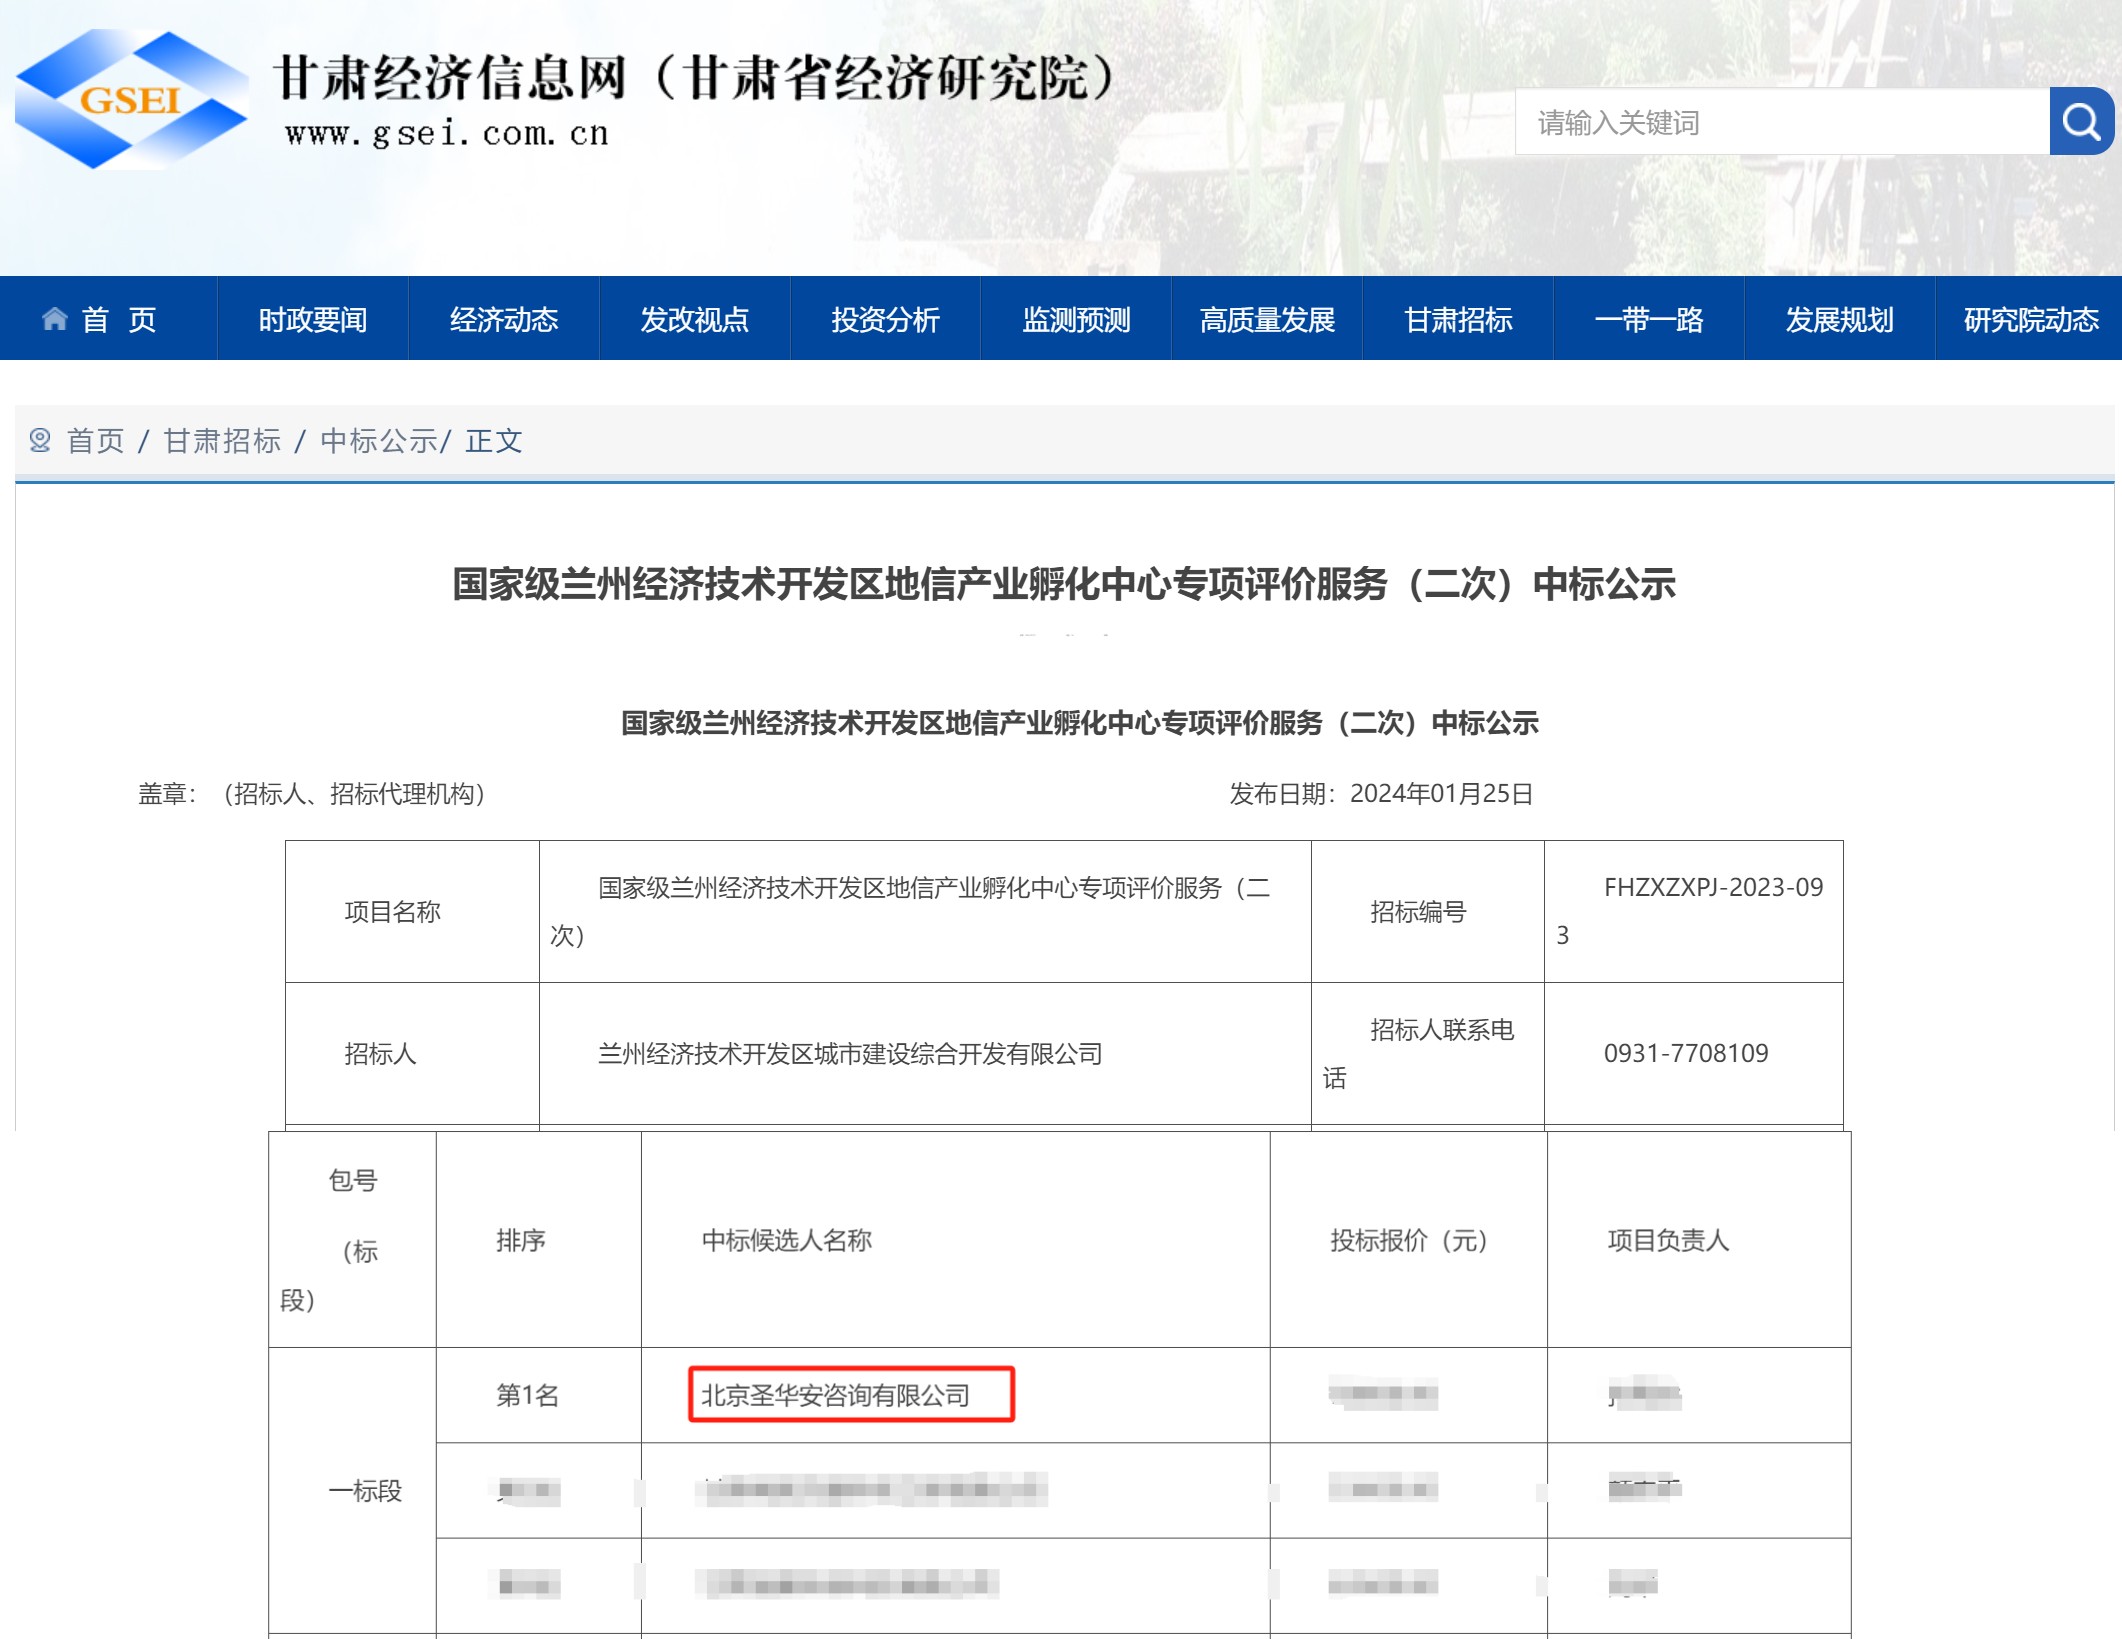Click the 盖章 line with 招标人、招标代理机构
Image resolution: width=2122 pixels, height=1639 pixels.
[311, 794]
